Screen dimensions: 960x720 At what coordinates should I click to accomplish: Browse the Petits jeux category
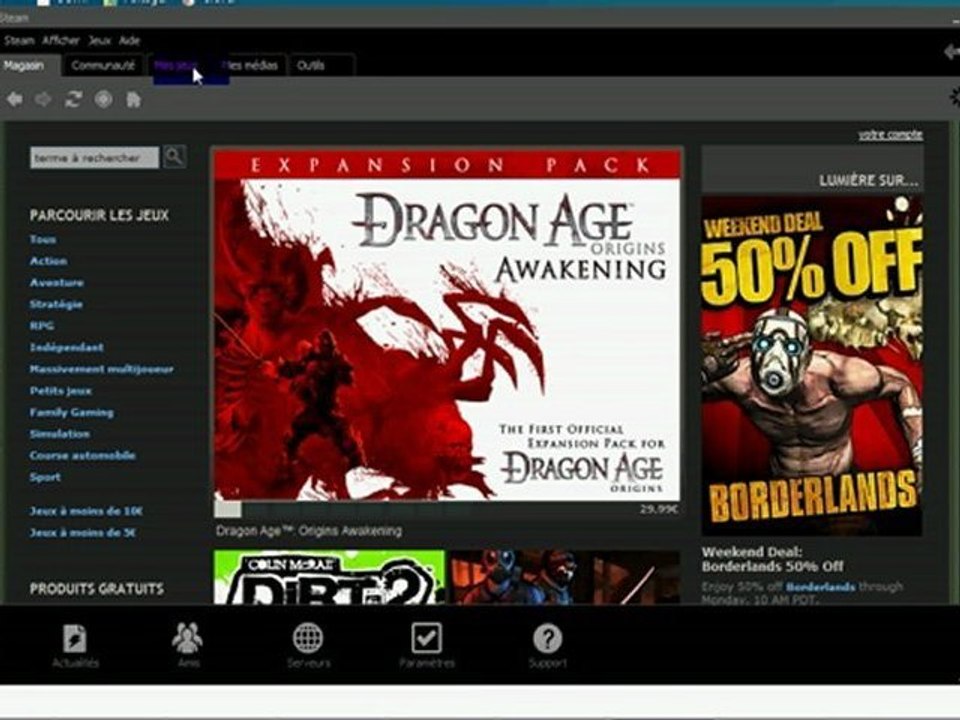click(61, 391)
